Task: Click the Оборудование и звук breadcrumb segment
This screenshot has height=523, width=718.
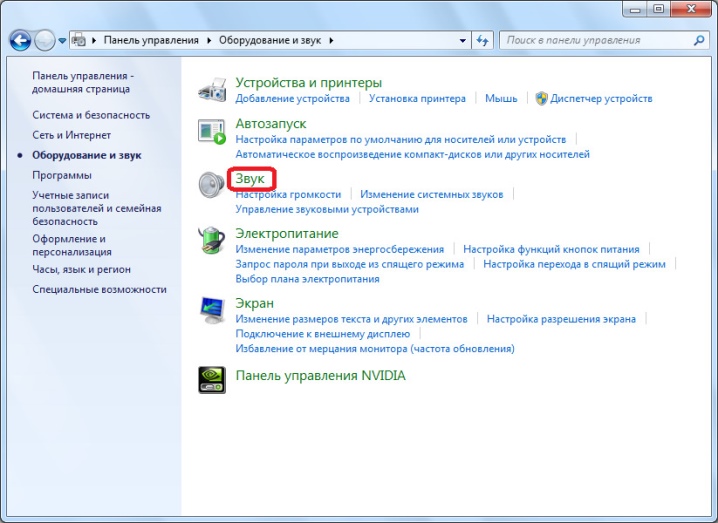Action: click(270, 40)
